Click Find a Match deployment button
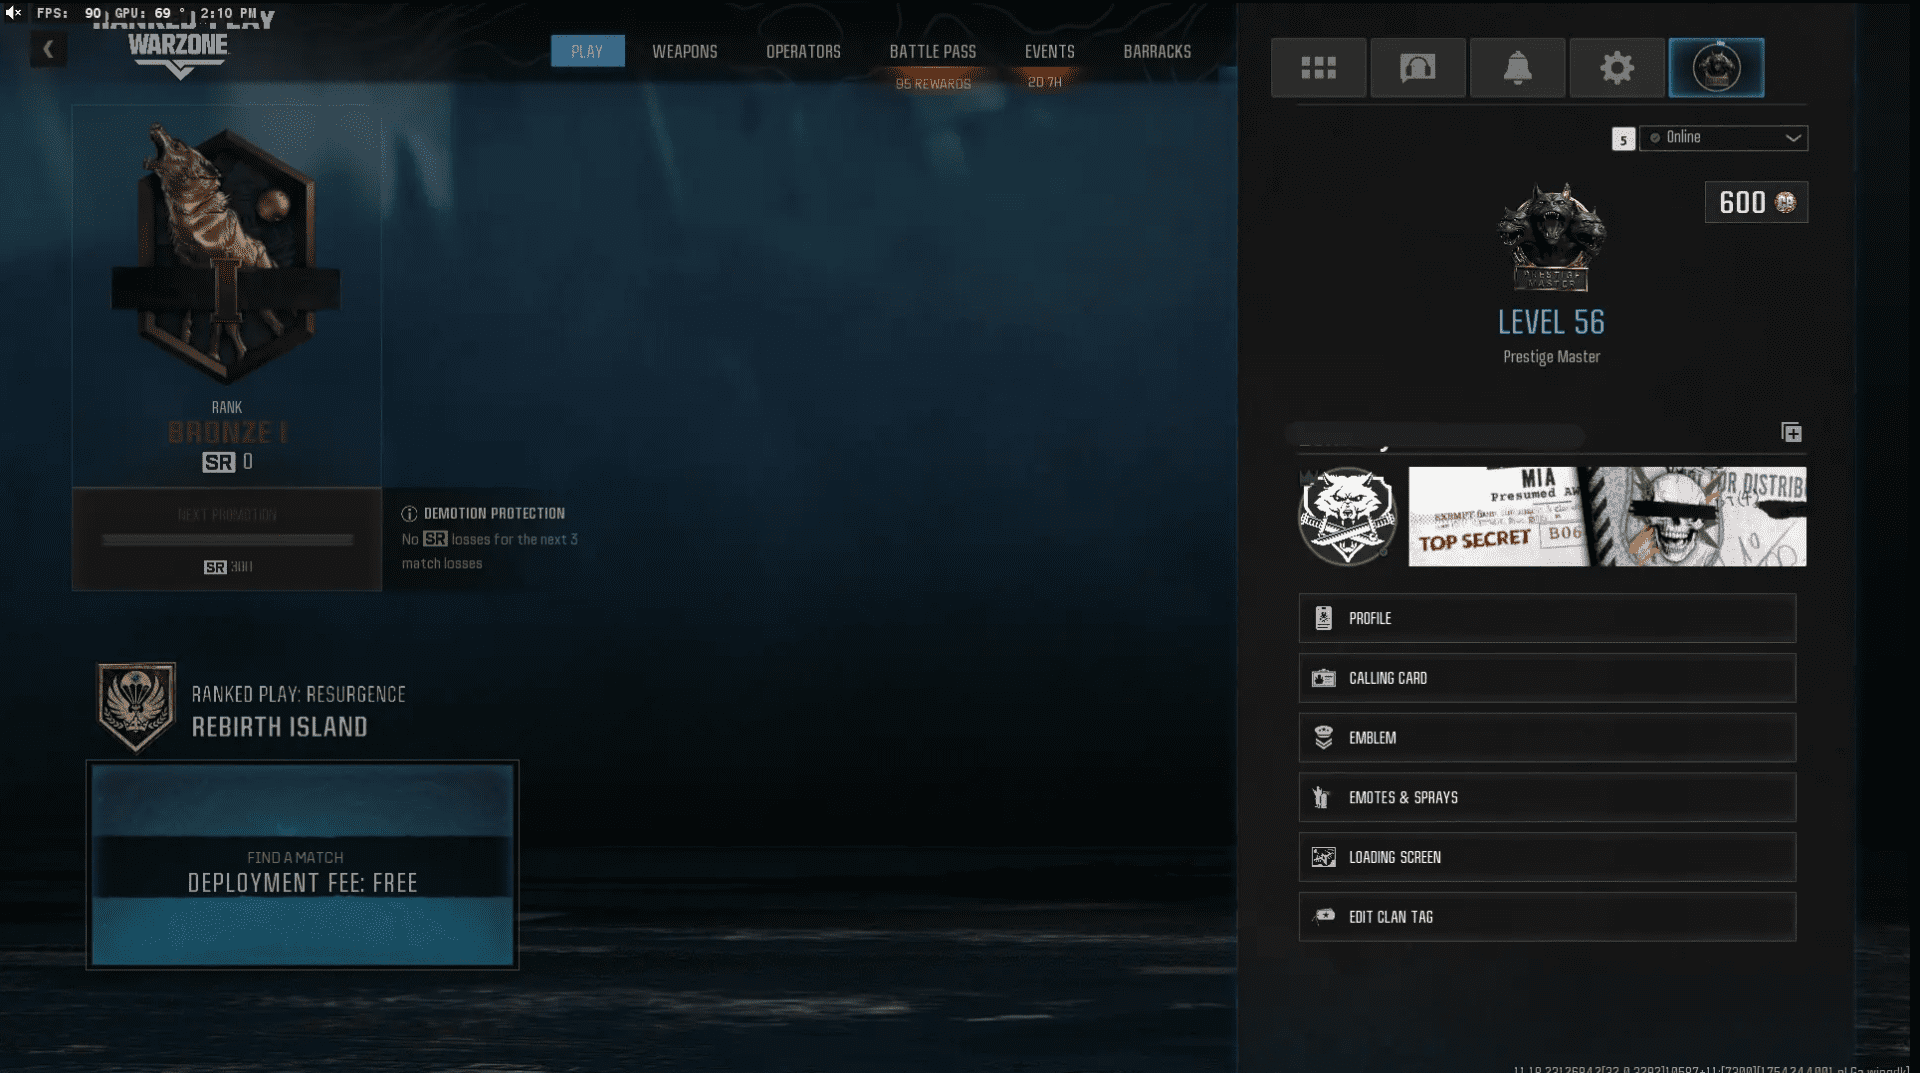The image size is (1920, 1073). tap(302, 866)
